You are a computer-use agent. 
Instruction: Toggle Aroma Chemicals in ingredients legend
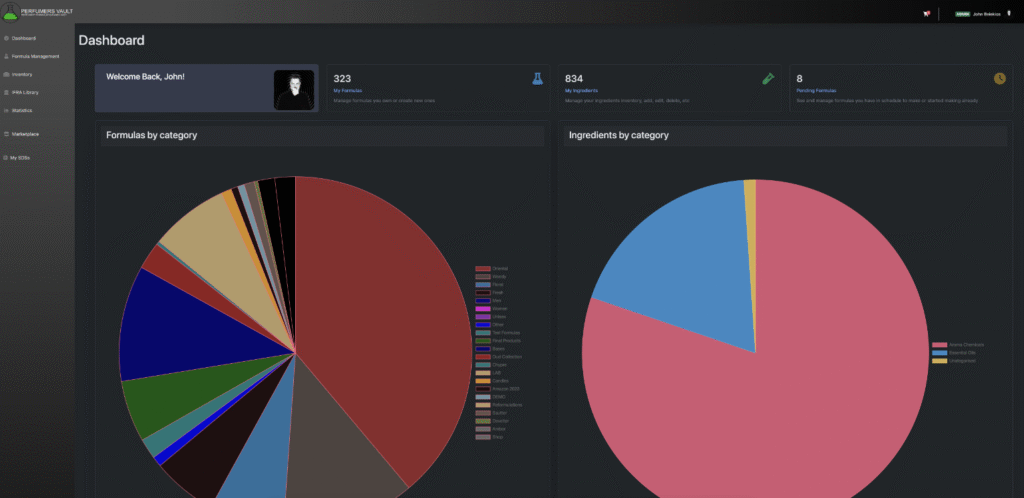(958, 345)
